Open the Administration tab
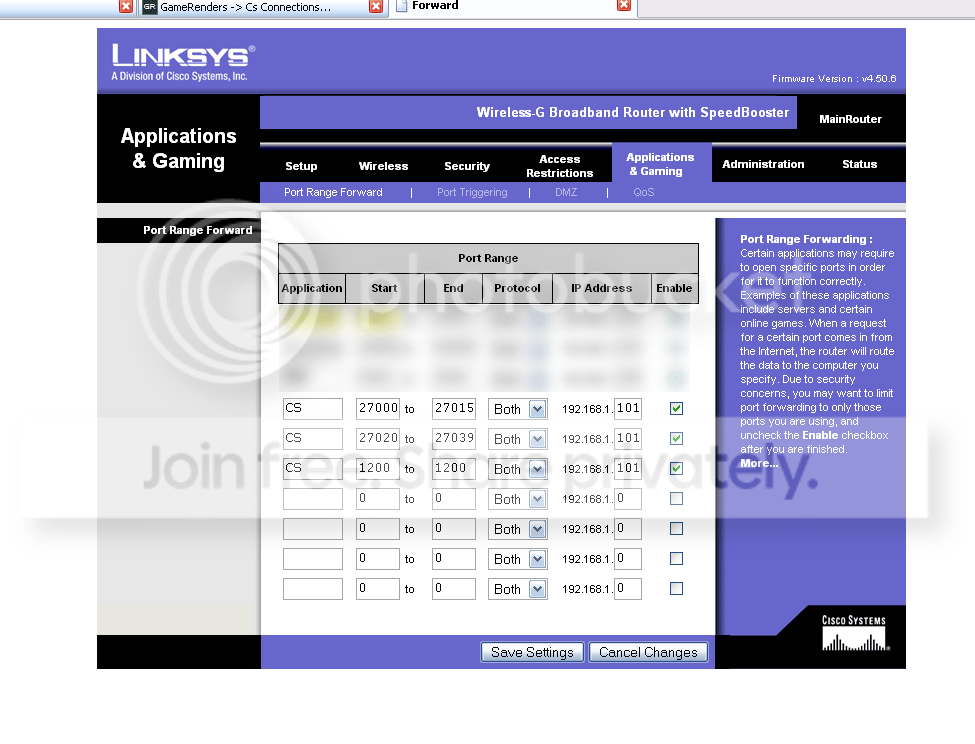 [763, 164]
